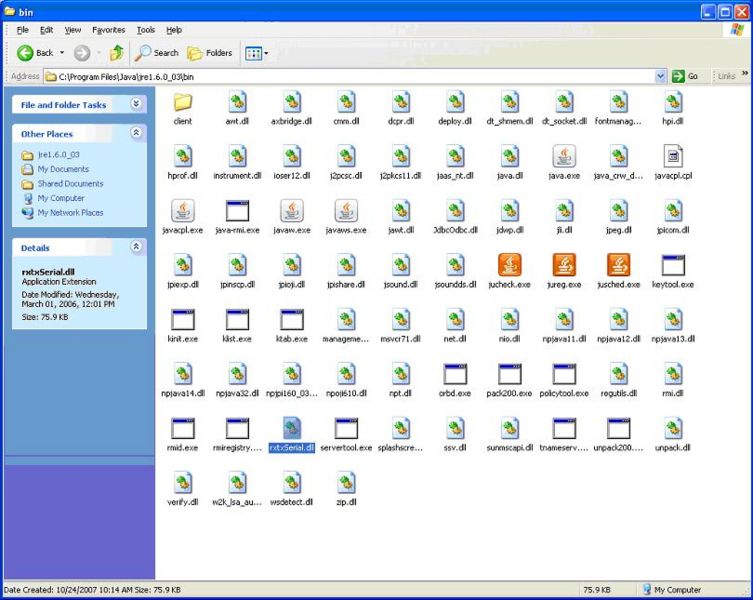
Task: Collapse the Other Places panel
Action: click(136, 133)
